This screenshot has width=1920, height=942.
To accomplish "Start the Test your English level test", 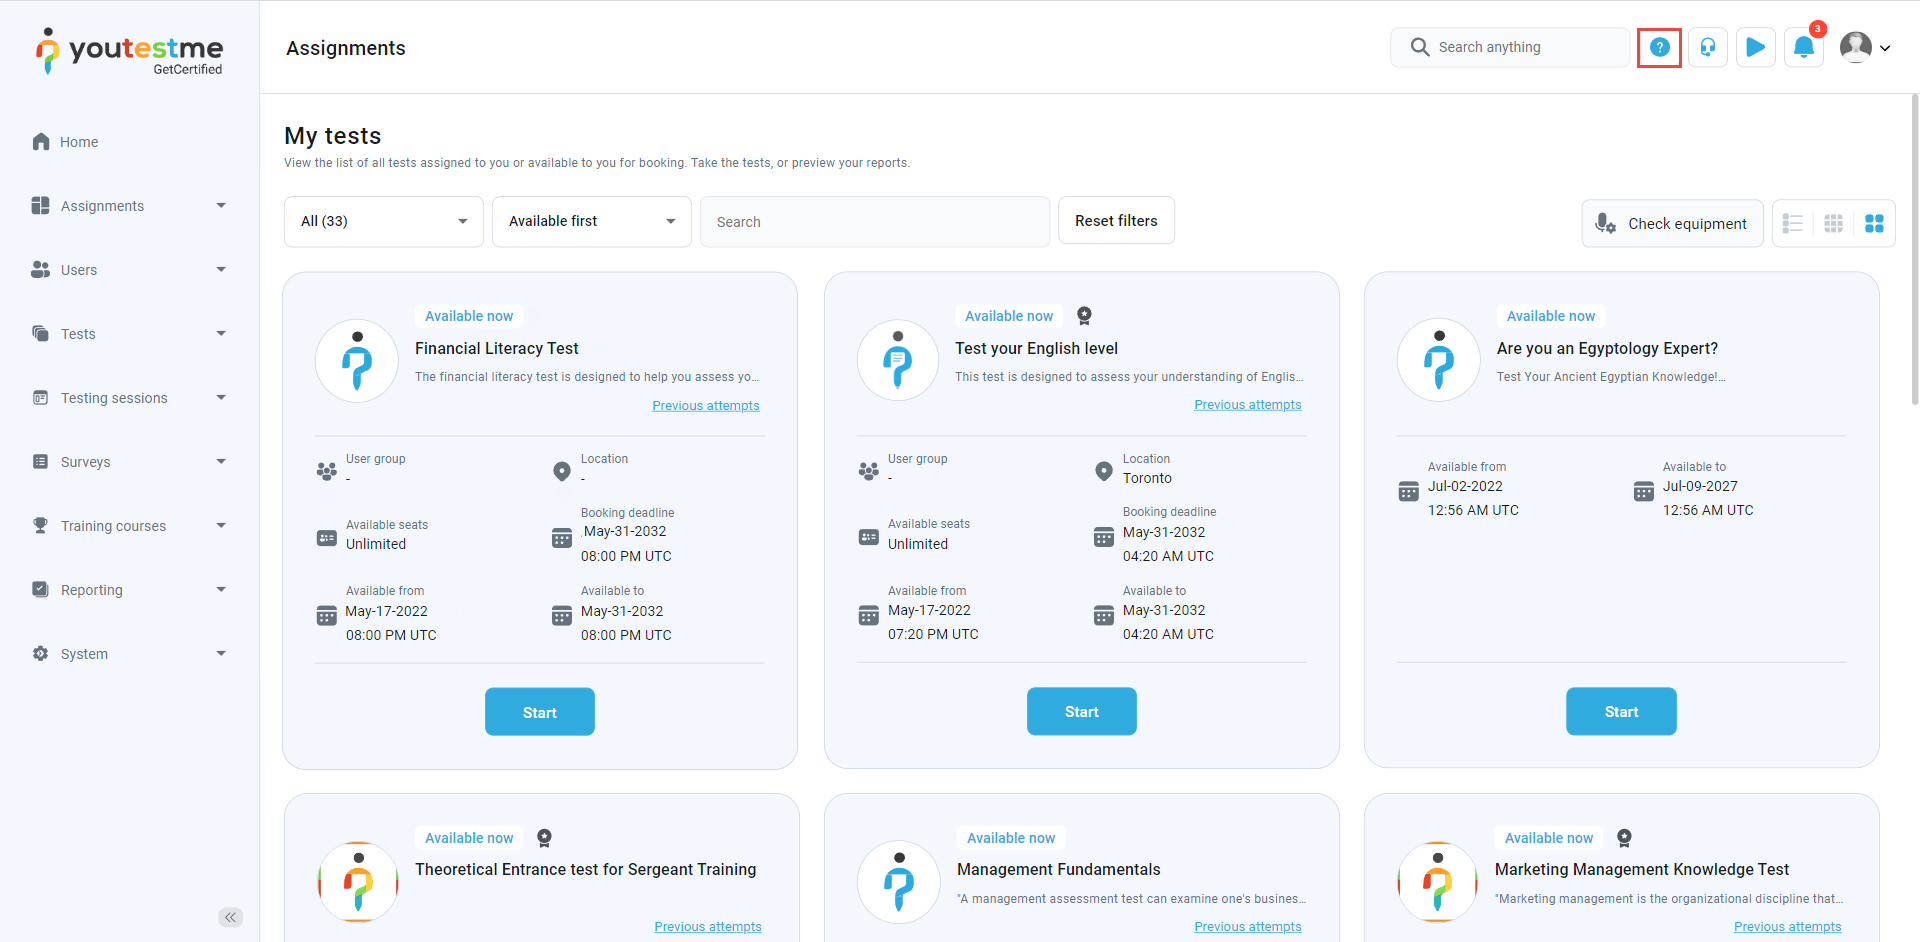I will [x=1082, y=711].
